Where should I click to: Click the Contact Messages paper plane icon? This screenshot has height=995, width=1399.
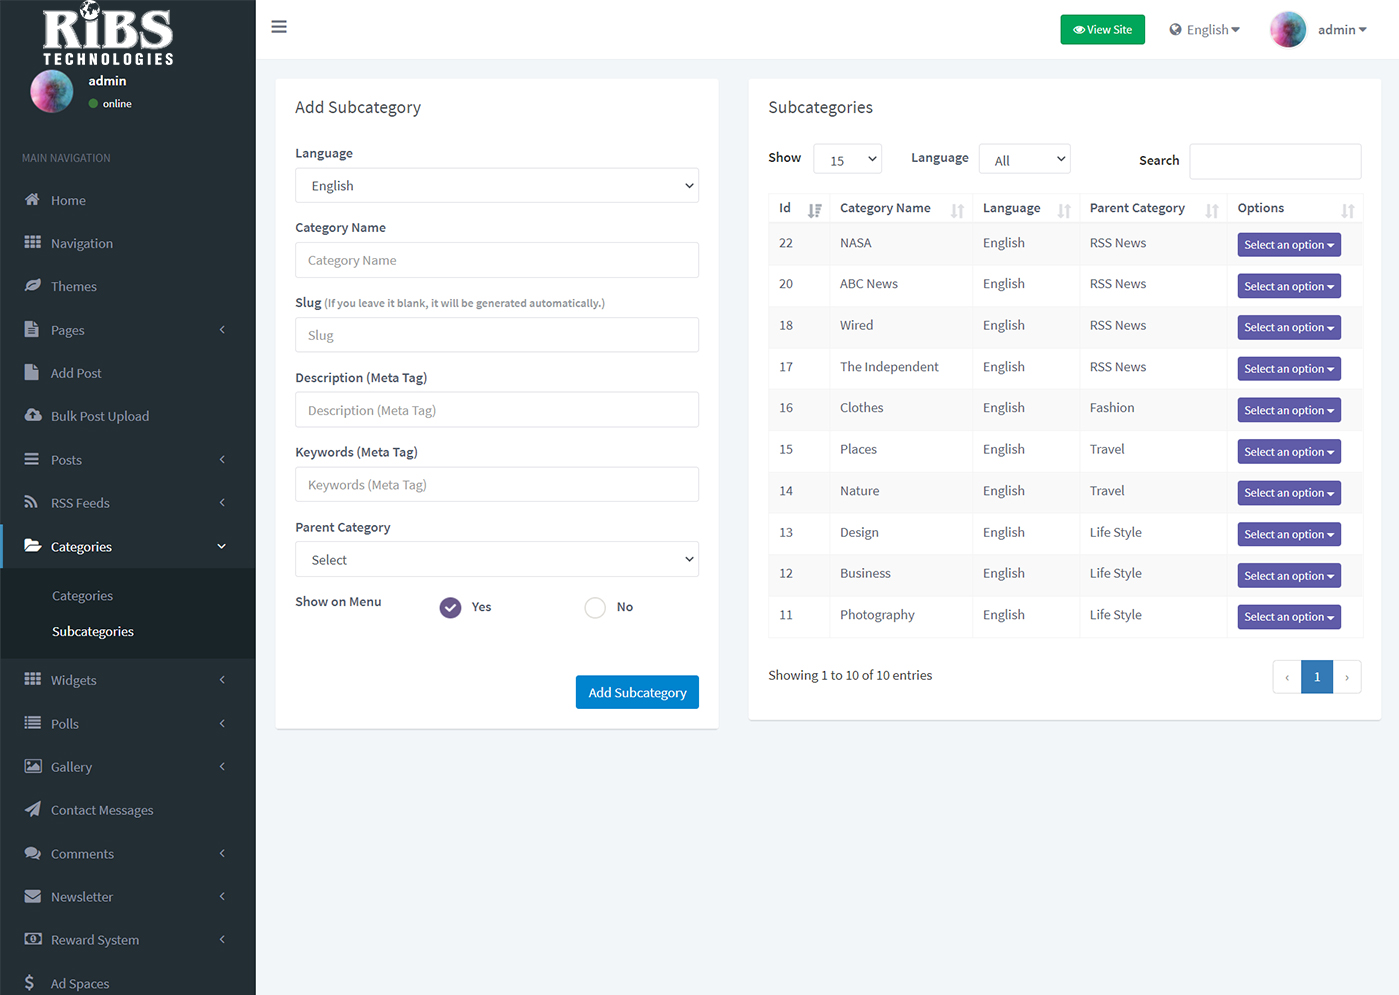click(32, 810)
